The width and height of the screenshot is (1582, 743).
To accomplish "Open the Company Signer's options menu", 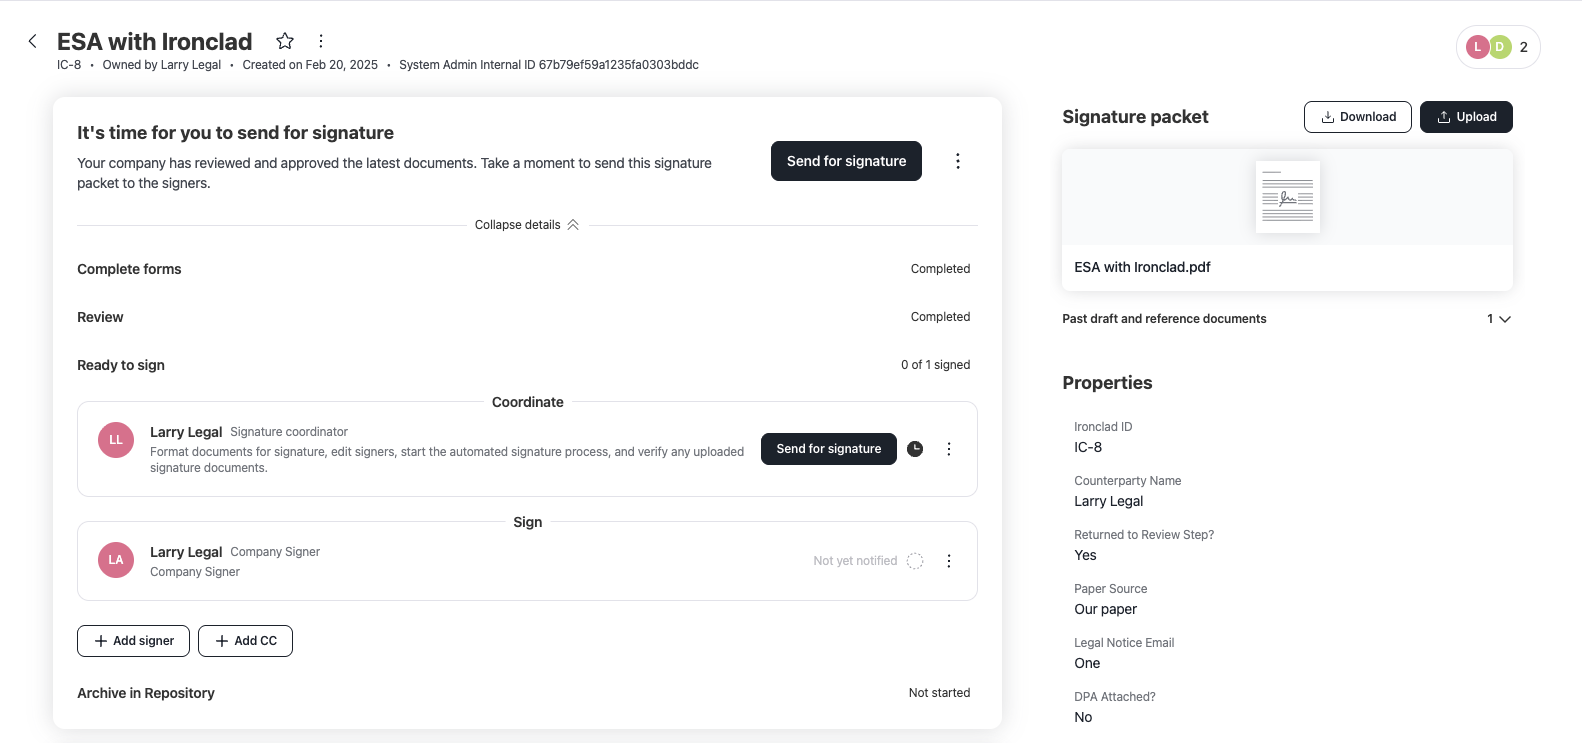I will (948, 560).
